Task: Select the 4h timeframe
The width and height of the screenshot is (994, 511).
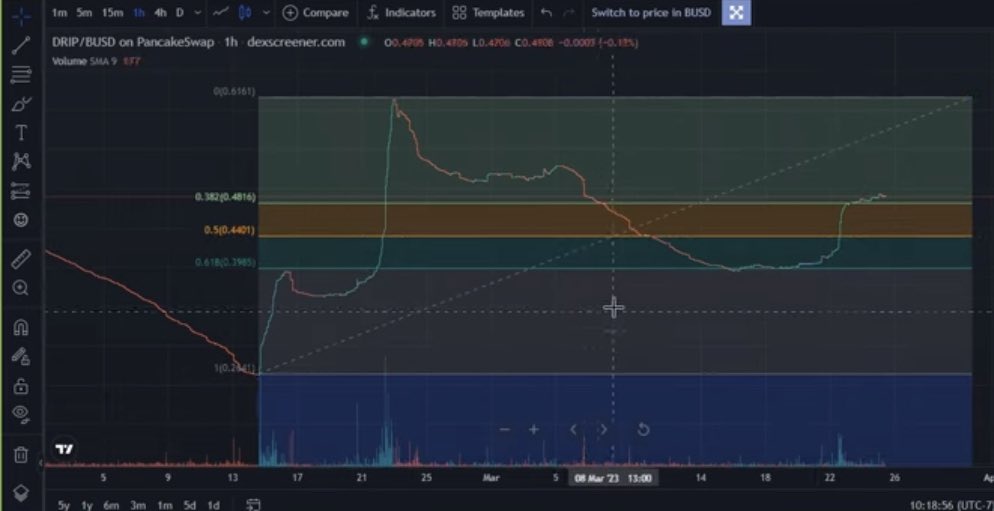Action: click(160, 13)
